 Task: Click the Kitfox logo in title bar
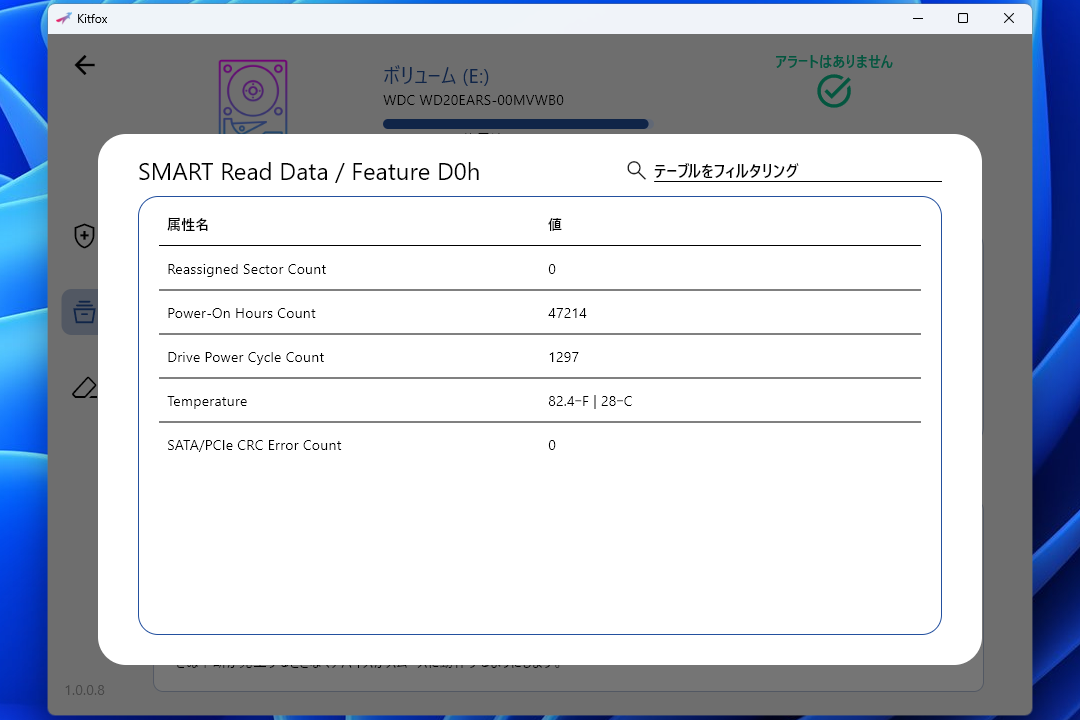click(x=63, y=18)
